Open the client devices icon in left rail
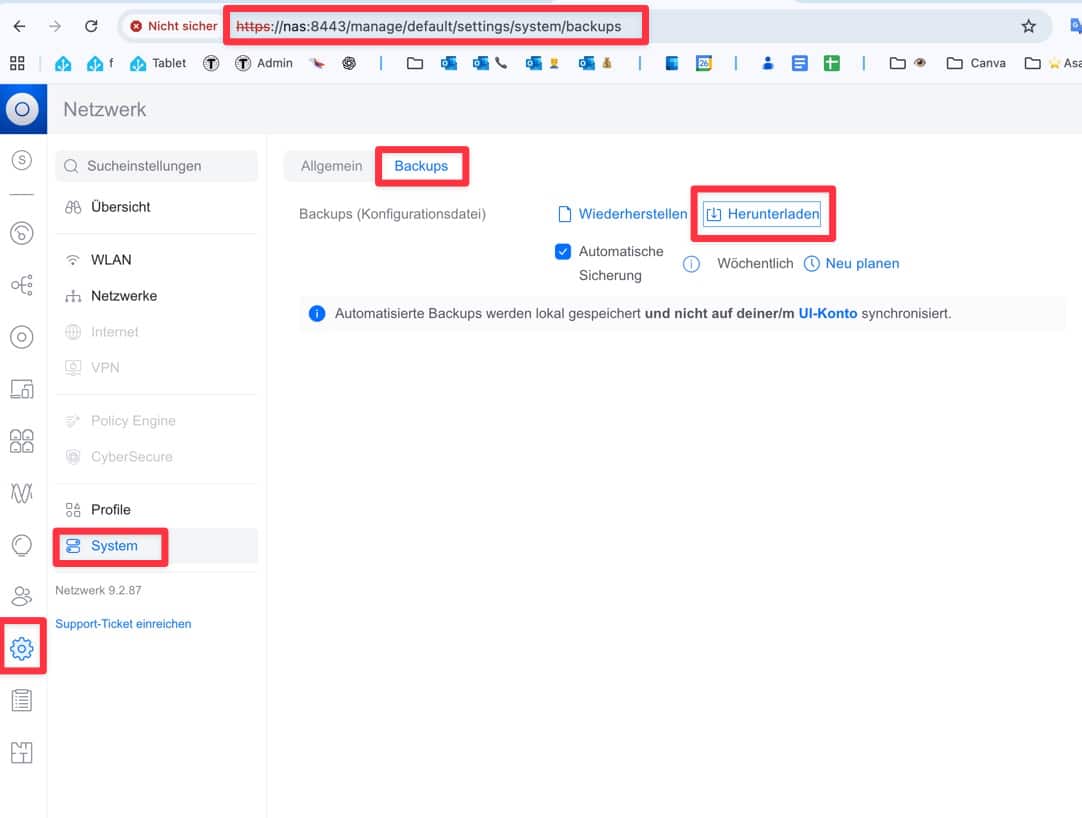This screenshot has height=818, width=1082. (21, 389)
